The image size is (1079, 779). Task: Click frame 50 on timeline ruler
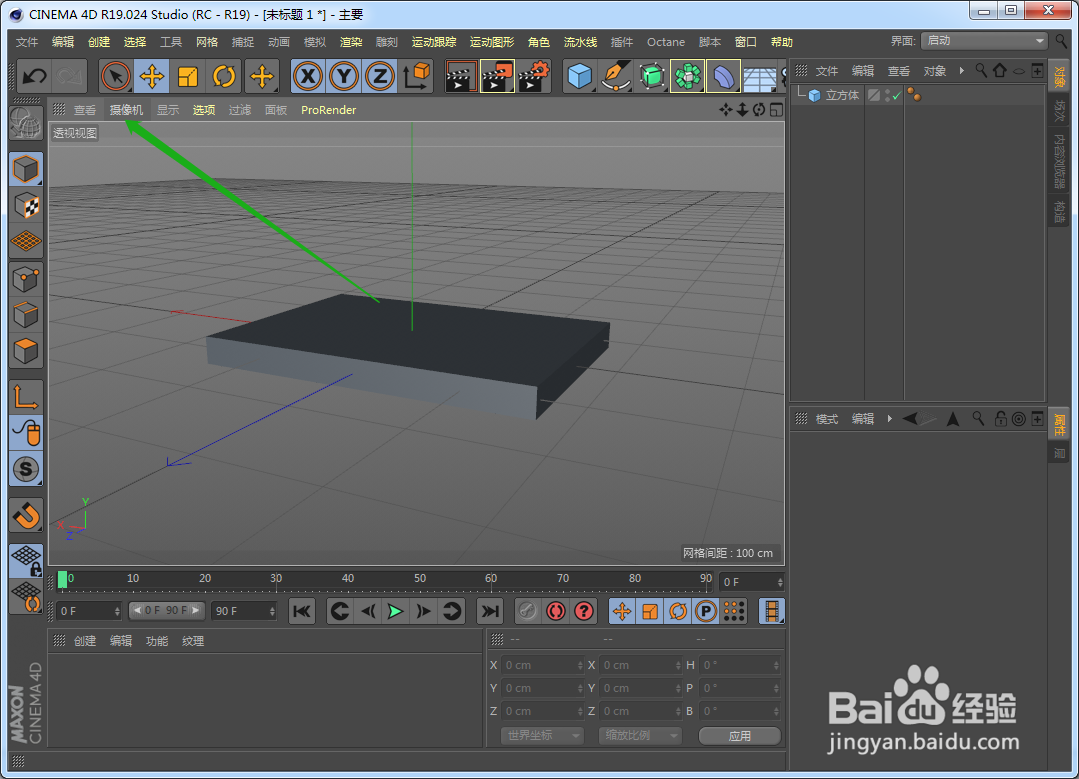click(x=420, y=579)
